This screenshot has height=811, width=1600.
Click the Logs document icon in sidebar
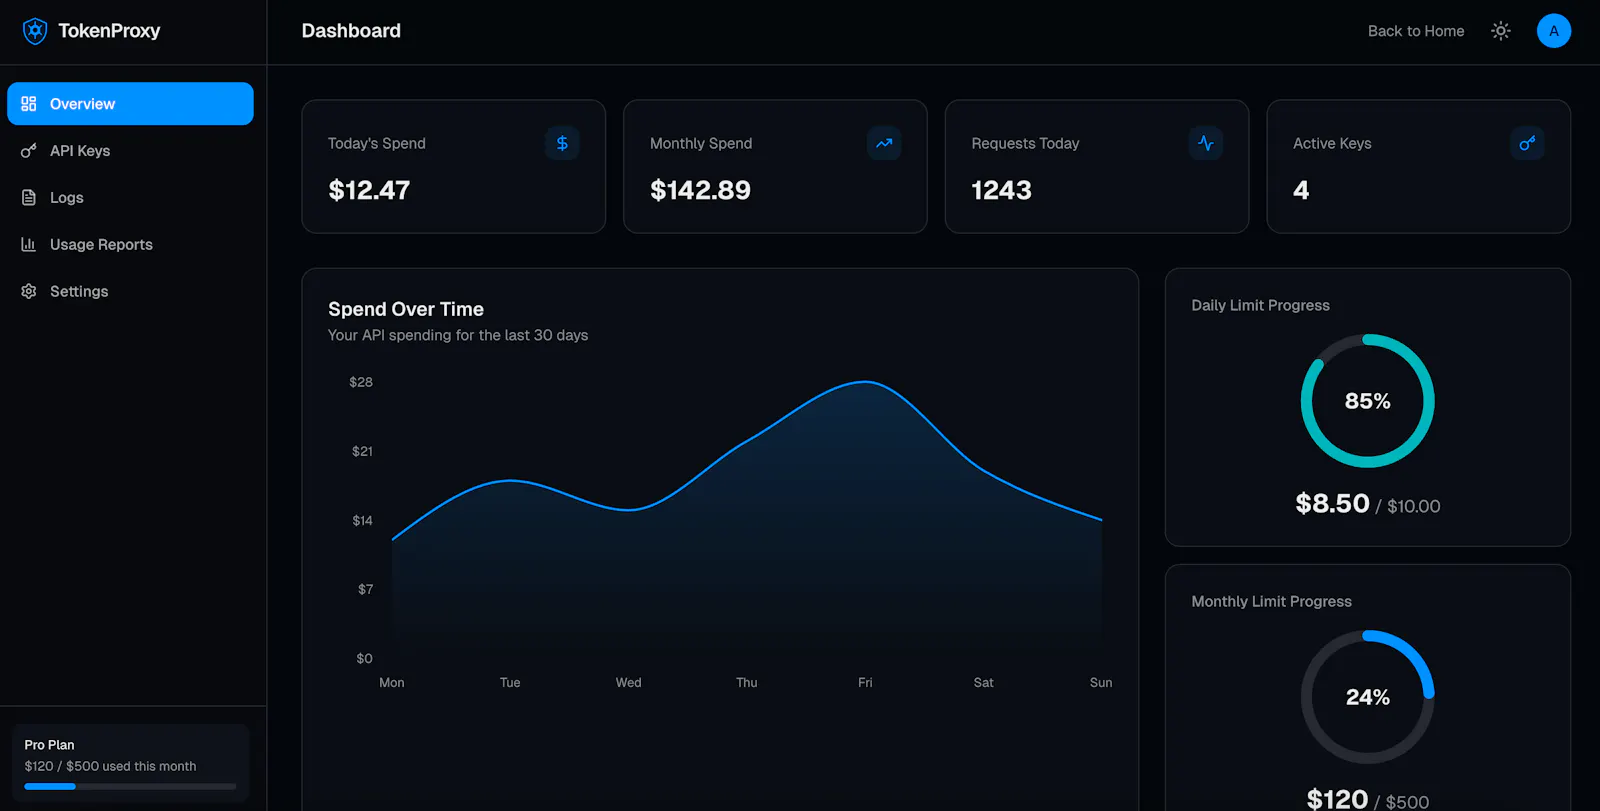pos(29,198)
